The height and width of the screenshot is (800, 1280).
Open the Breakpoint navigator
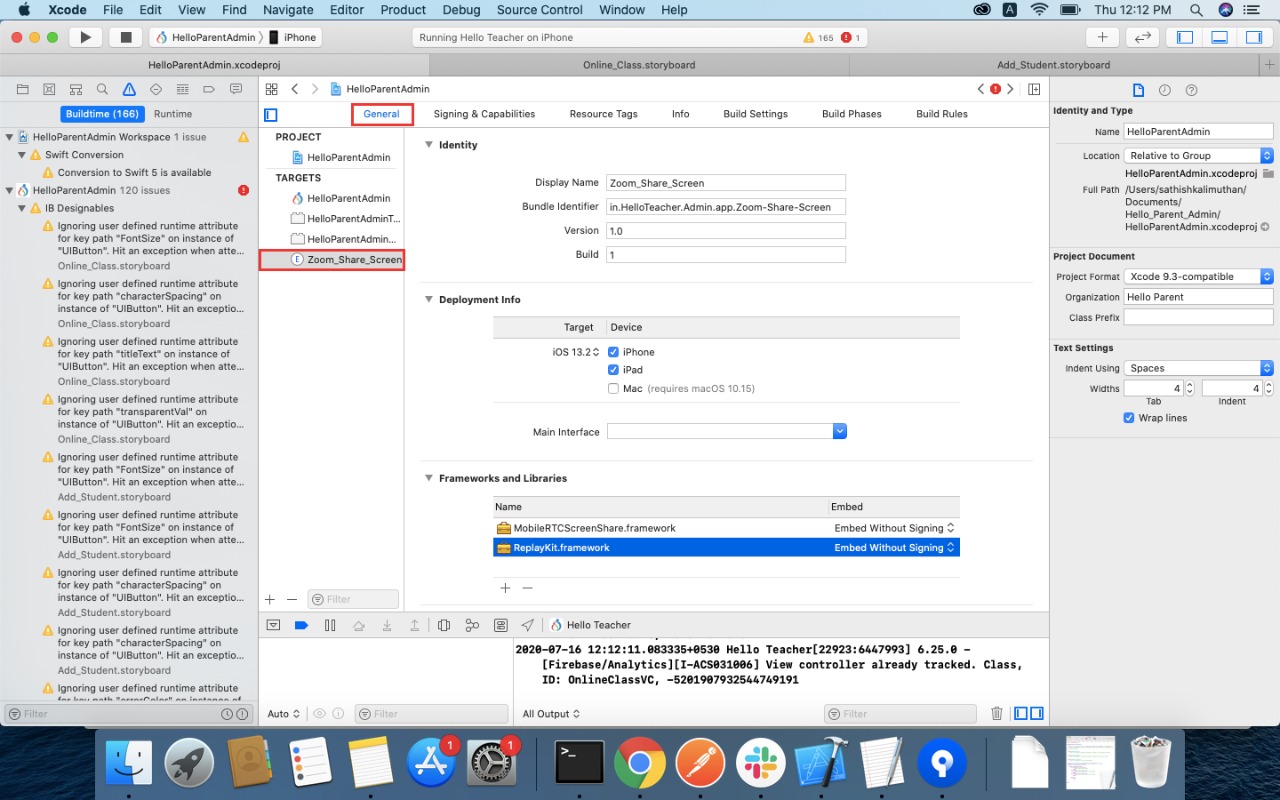coord(209,89)
